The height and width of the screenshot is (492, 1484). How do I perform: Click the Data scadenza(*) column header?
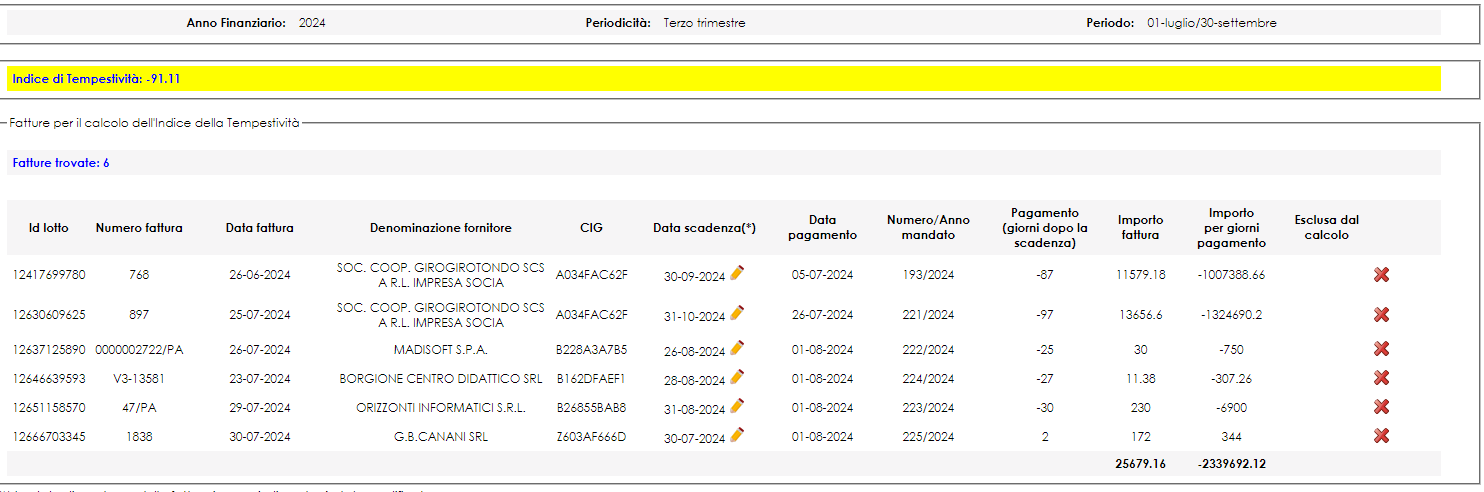(704, 228)
